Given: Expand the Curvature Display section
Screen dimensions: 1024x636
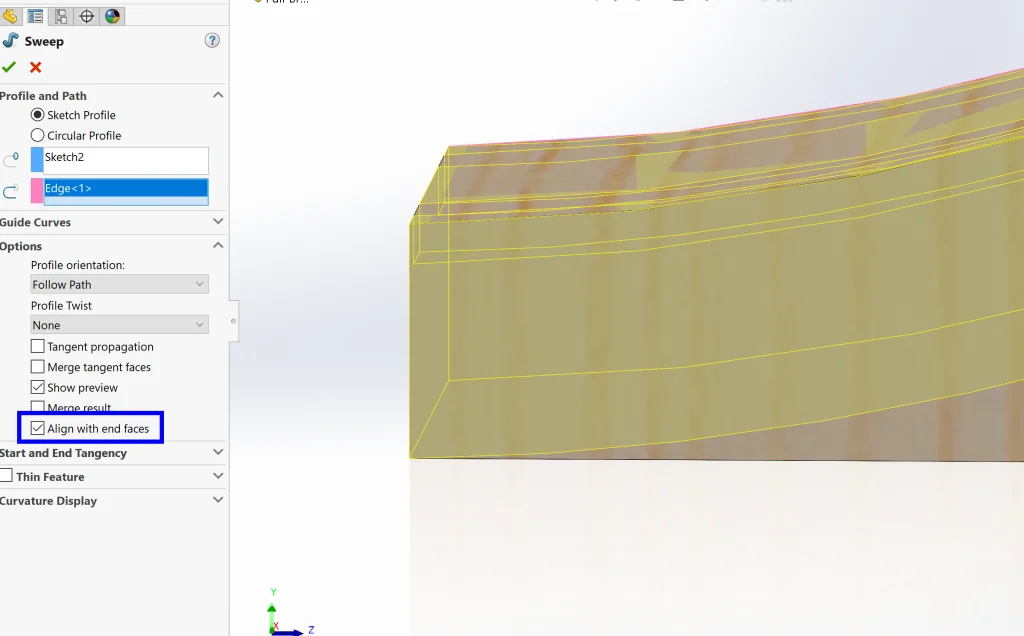Looking at the screenshot, I should 218,500.
